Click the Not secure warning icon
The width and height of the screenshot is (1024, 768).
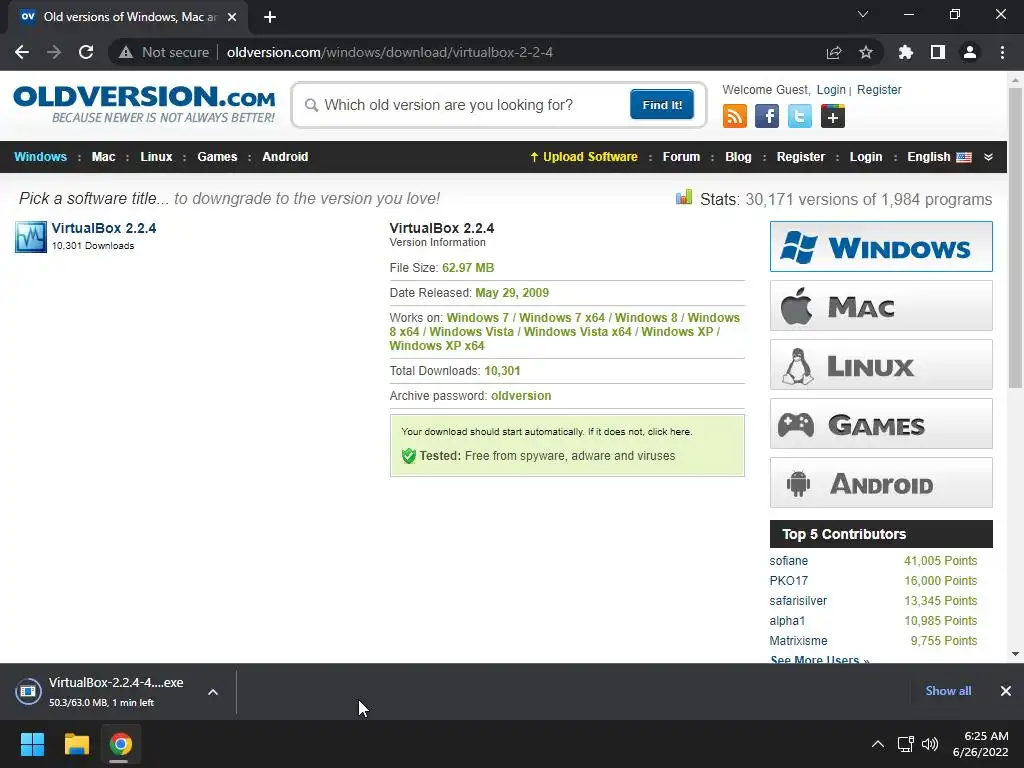point(126,52)
